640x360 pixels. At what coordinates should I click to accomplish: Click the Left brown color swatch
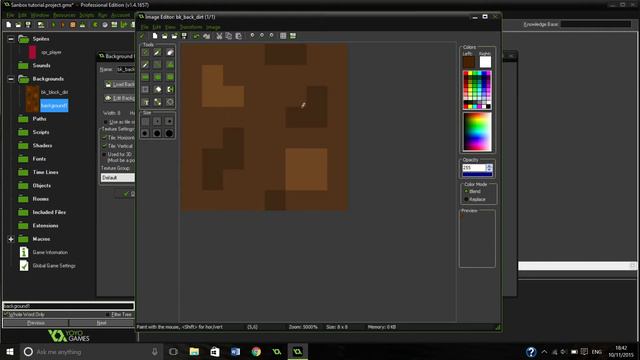coord(469,62)
